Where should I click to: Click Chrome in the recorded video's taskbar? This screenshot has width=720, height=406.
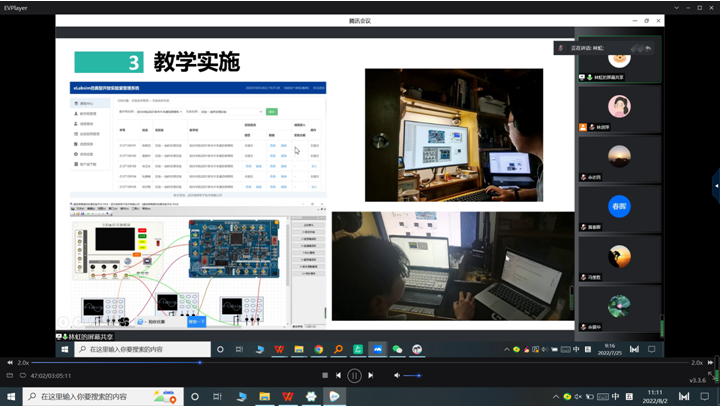pyautogui.click(x=318, y=350)
